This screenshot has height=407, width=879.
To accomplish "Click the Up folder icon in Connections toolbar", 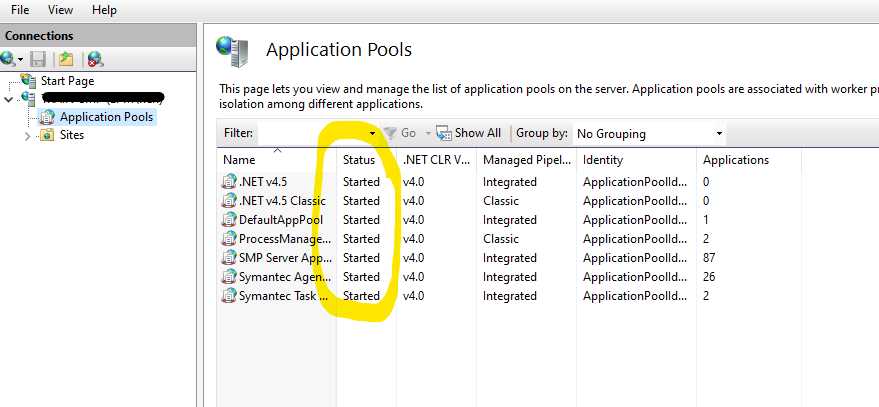I will click(x=66, y=59).
